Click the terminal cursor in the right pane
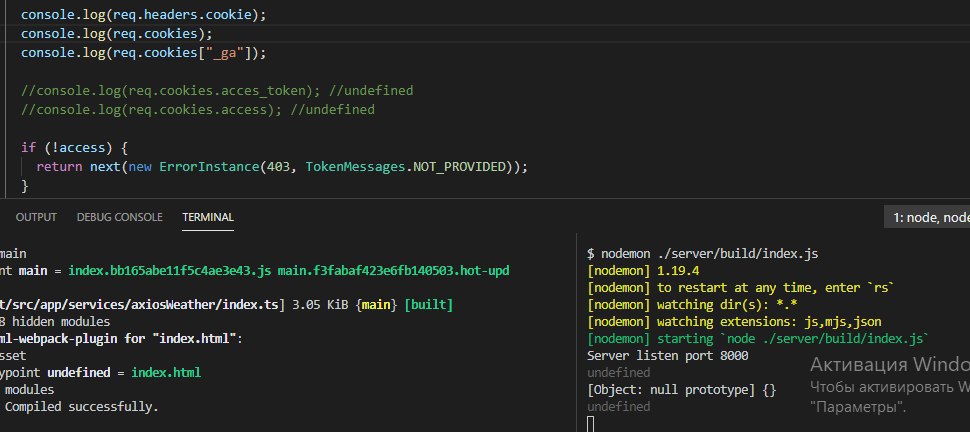The image size is (970, 432). click(591, 424)
